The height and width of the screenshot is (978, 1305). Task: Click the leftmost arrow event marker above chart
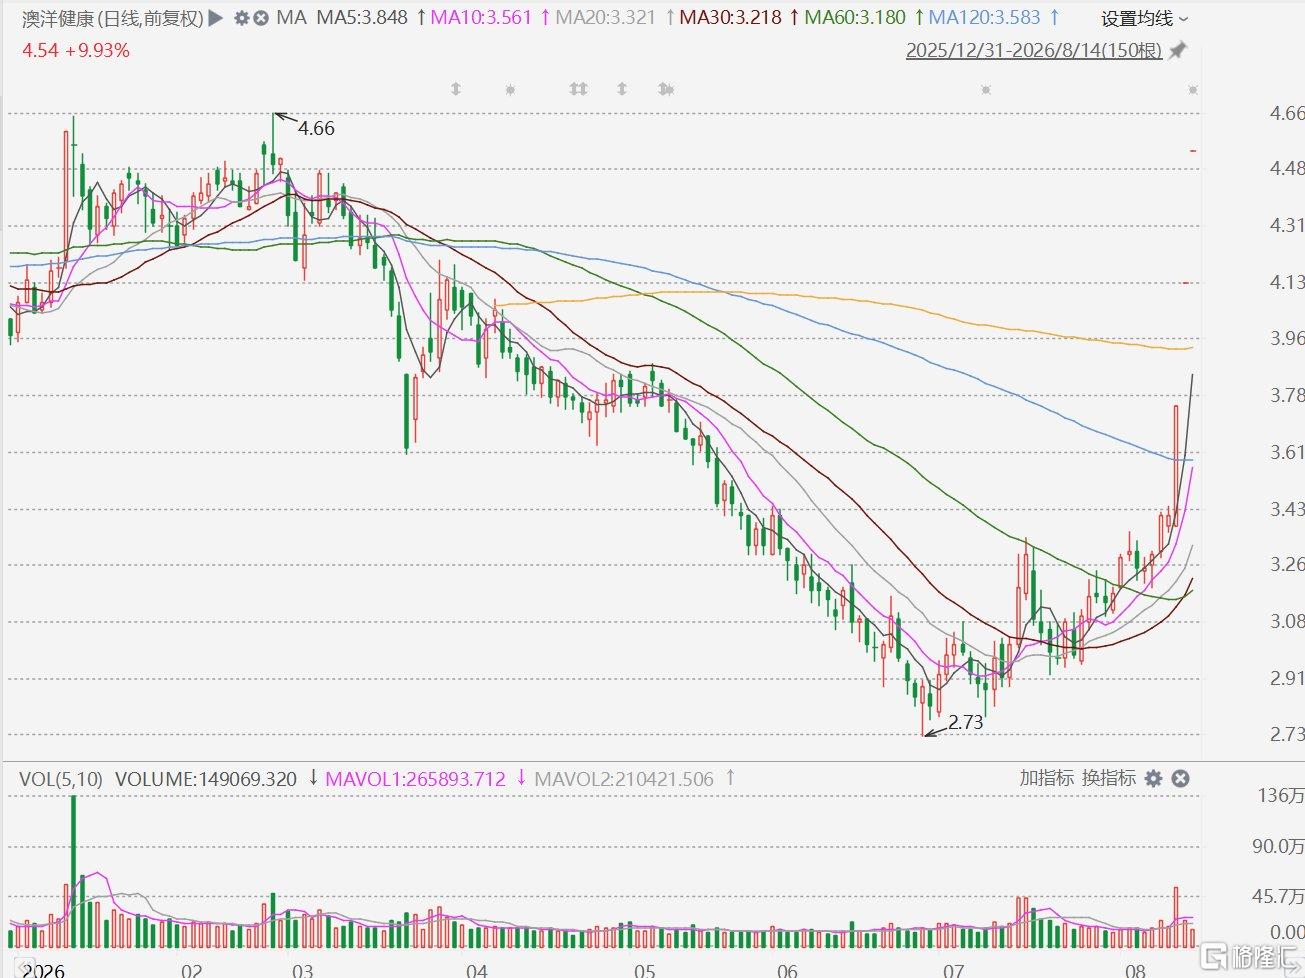click(456, 89)
